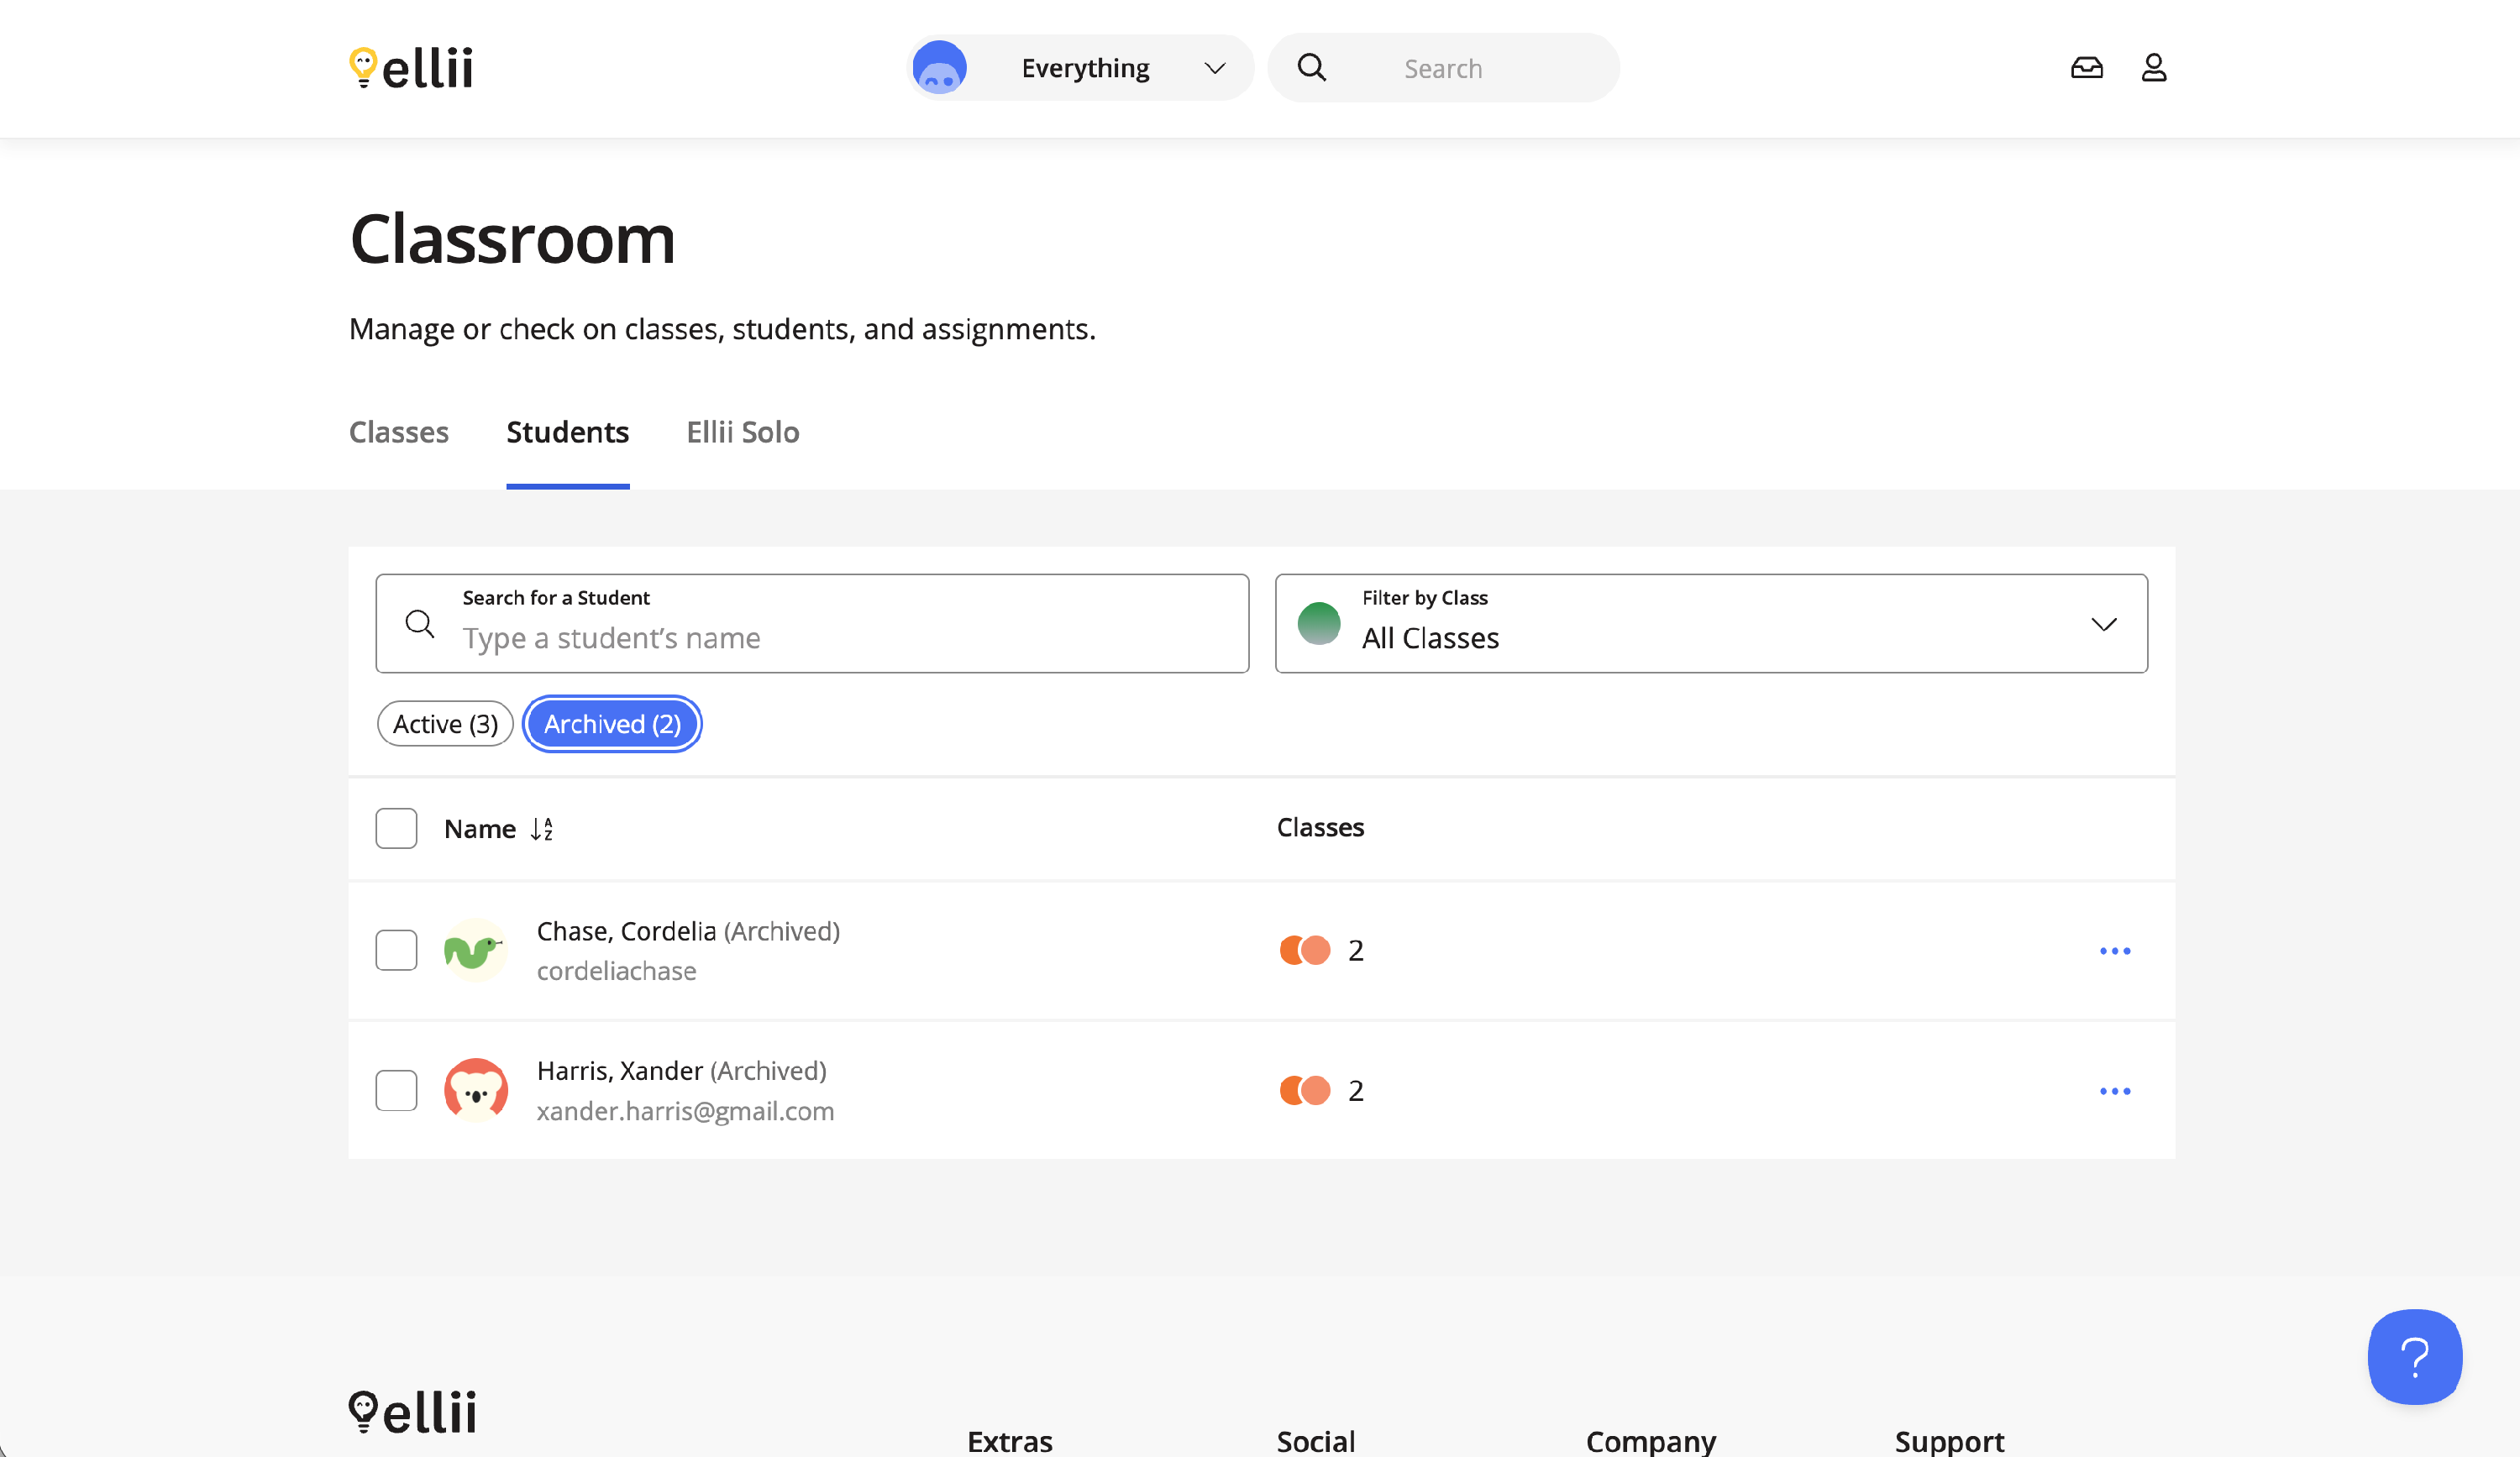The width and height of the screenshot is (2520, 1457).
Task: Open the user account profile icon
Action: (2153, 68)
